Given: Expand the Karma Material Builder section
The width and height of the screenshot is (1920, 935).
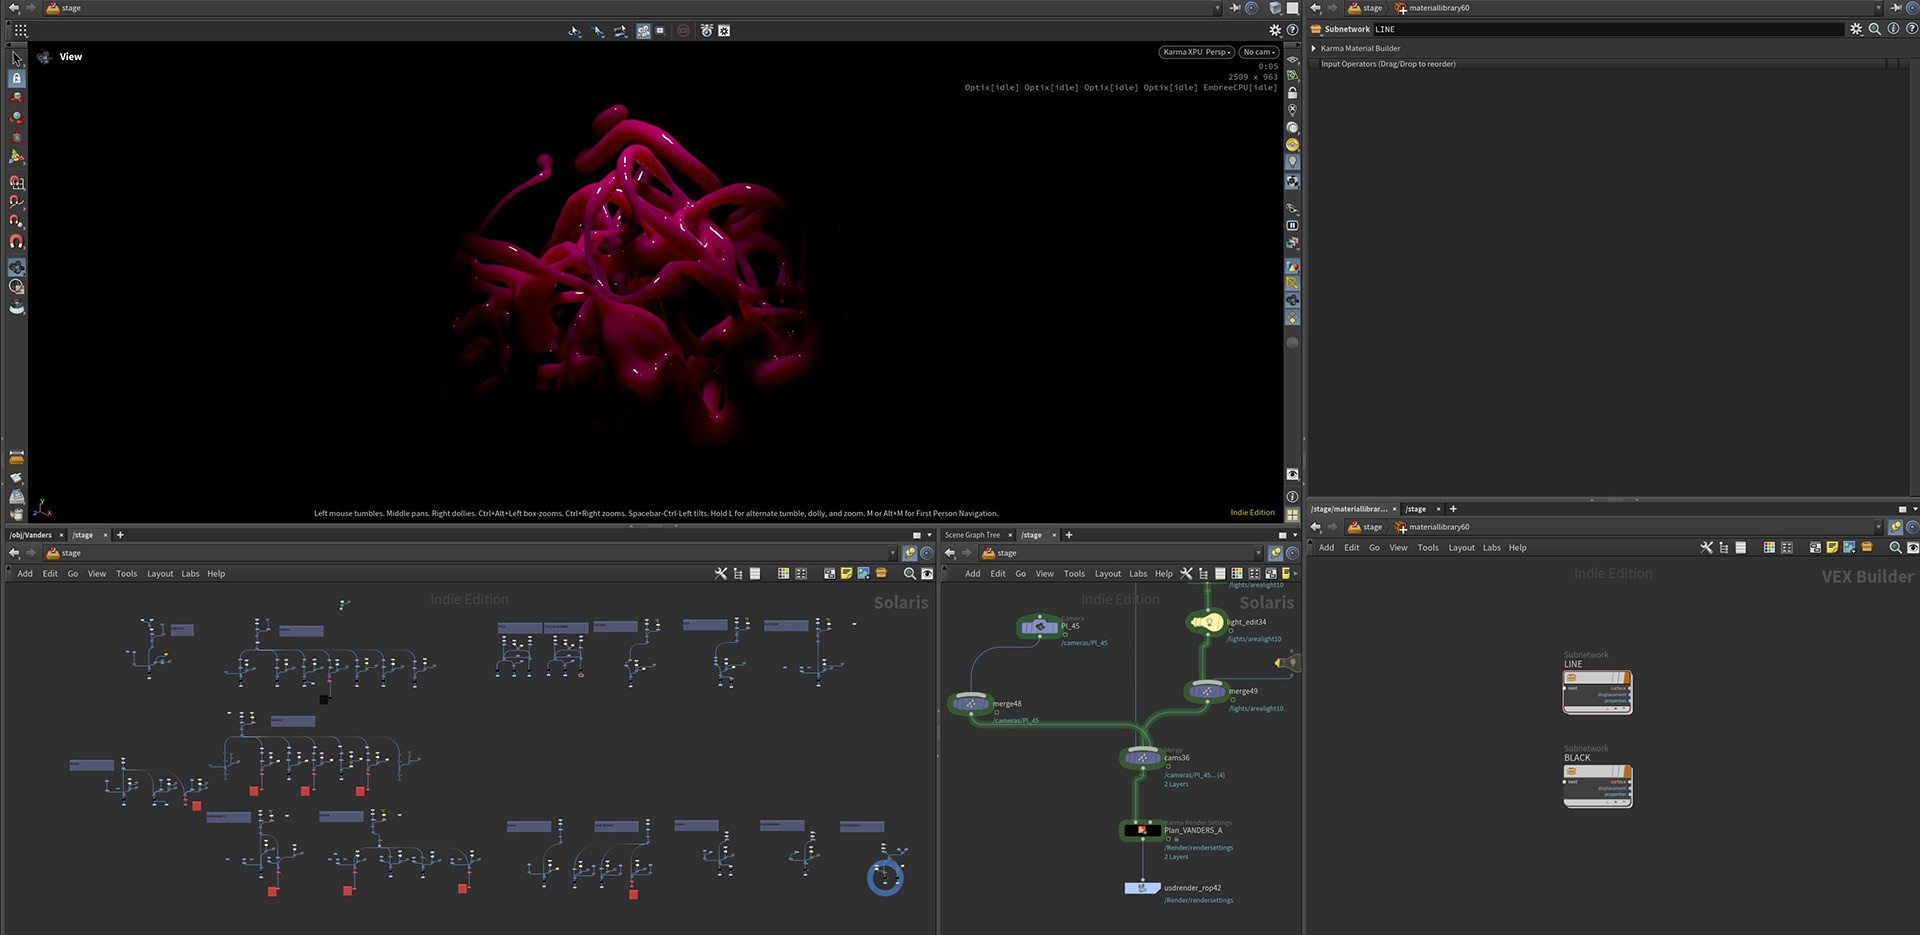Looking at the screenshot, I should coord(1314,48).
